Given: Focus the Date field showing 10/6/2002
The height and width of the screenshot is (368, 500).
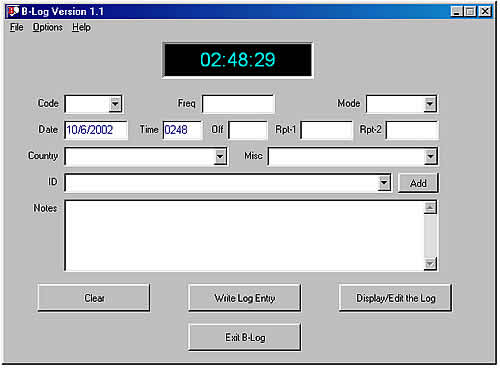Looking at the screenshot, I should 96,130.
